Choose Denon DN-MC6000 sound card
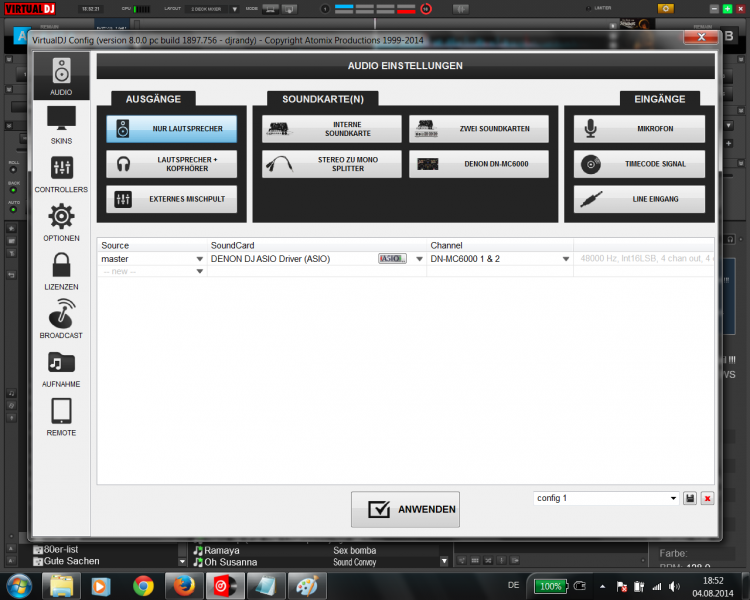This screenshot has height=600, width=750. coord(479,164)
